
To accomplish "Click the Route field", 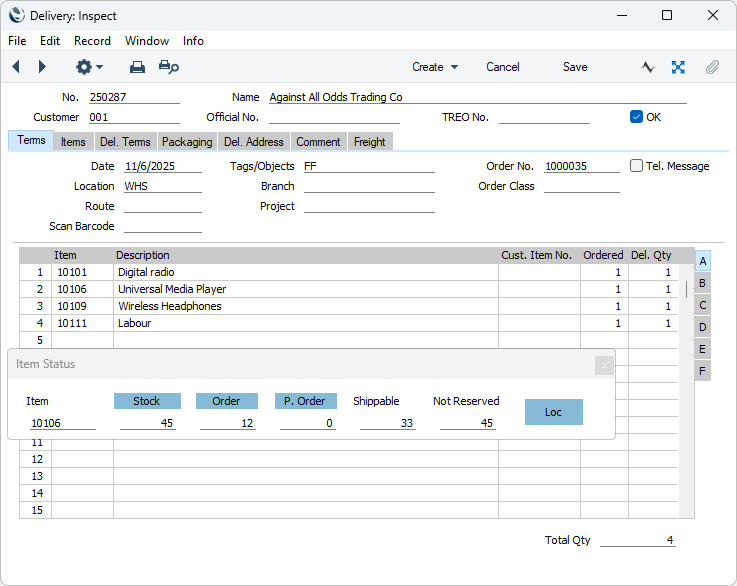I will pos(163,206).
